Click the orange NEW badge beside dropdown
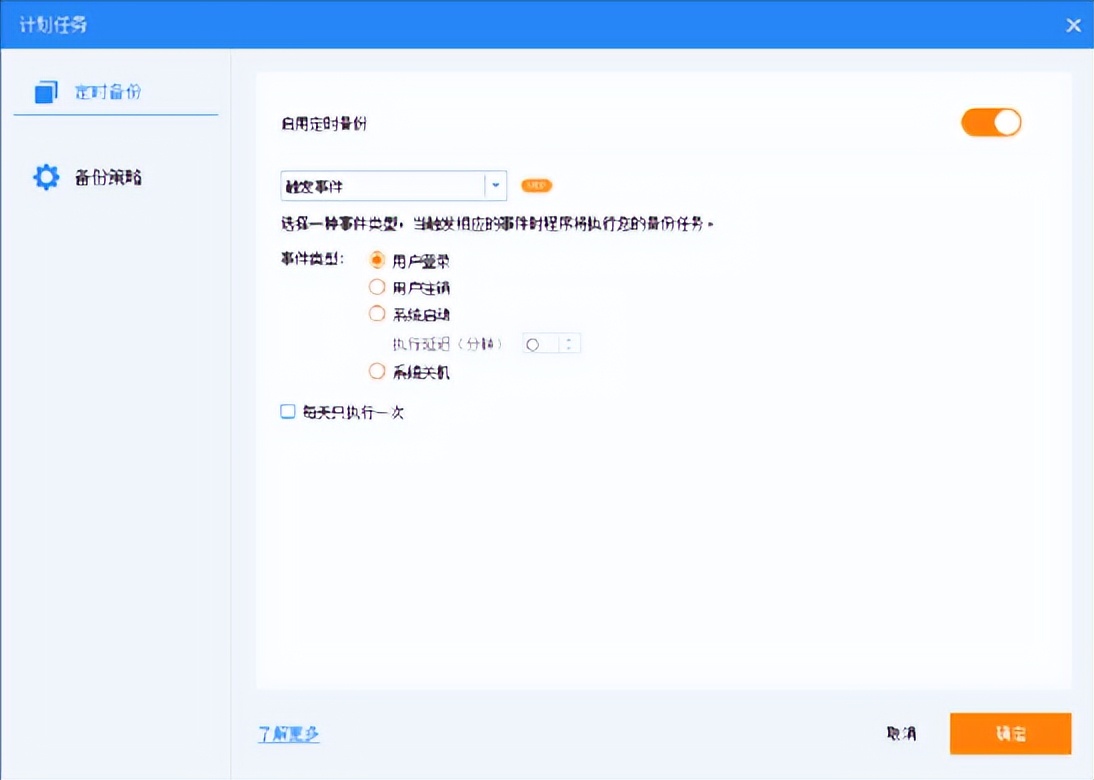Screen dimensions: 1094x780 [535, 186]
